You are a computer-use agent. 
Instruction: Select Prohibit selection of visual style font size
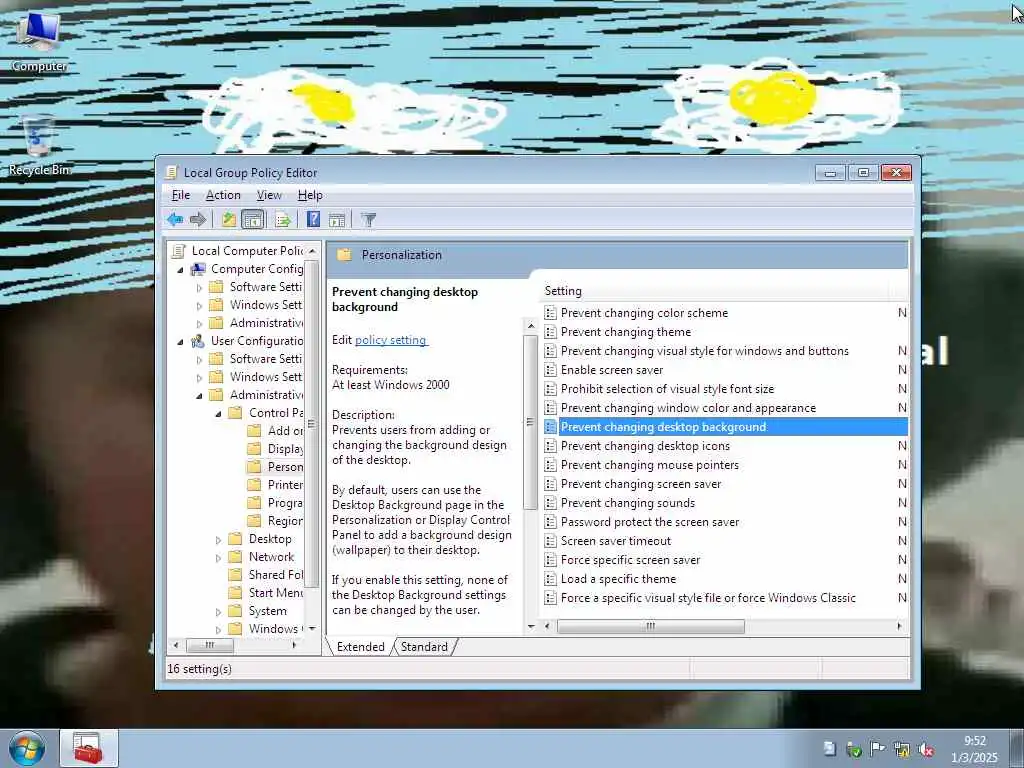667,389
